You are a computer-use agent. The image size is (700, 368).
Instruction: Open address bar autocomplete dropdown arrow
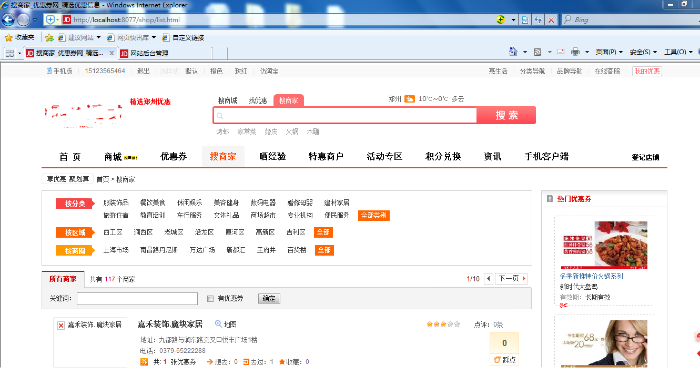click(x=513, y=20)
